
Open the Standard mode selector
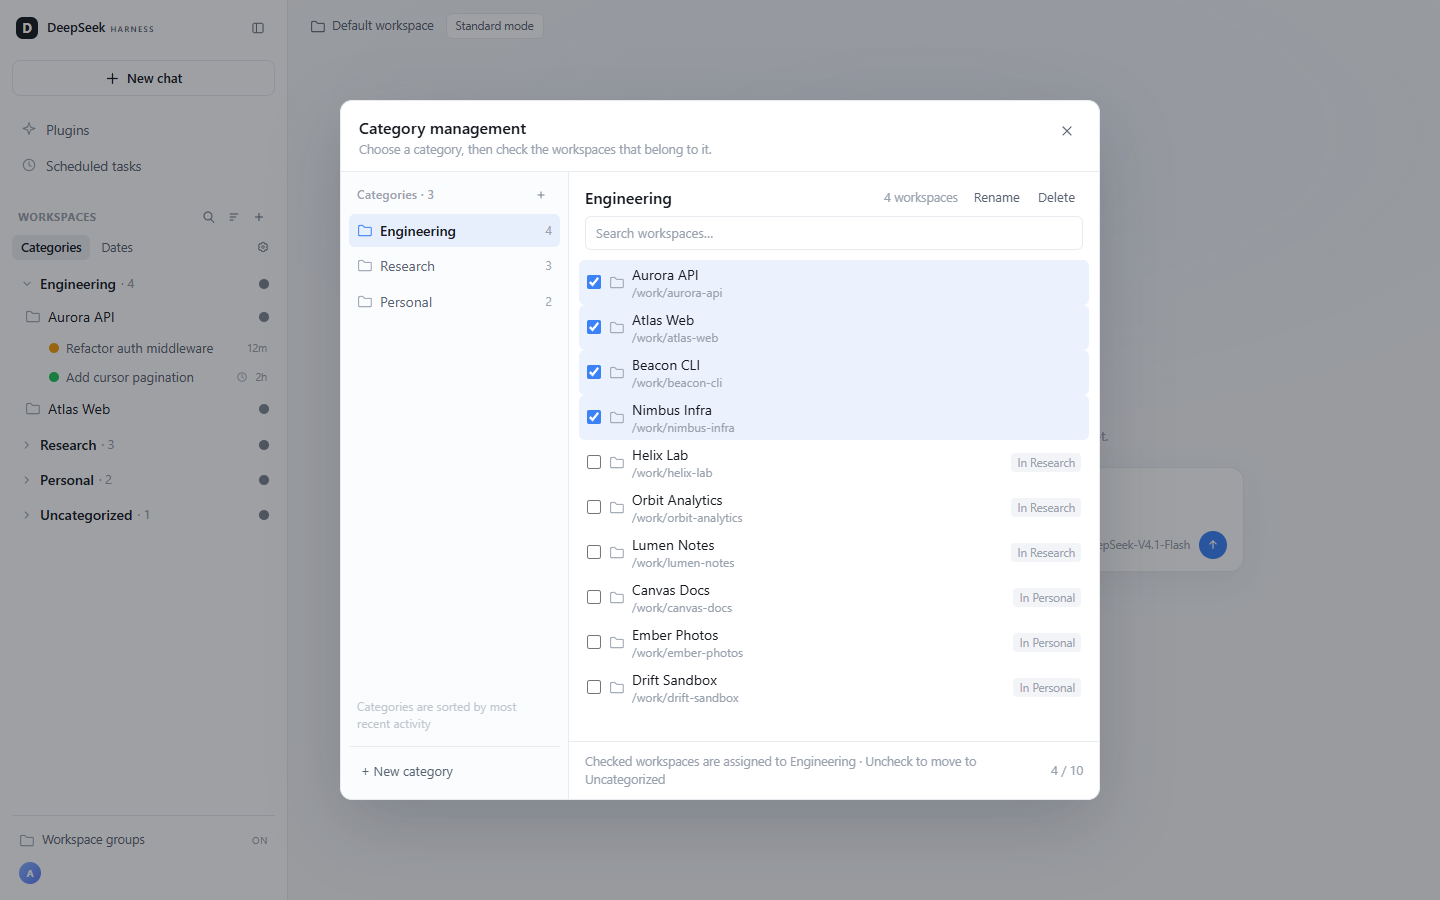tap(494, 26)
